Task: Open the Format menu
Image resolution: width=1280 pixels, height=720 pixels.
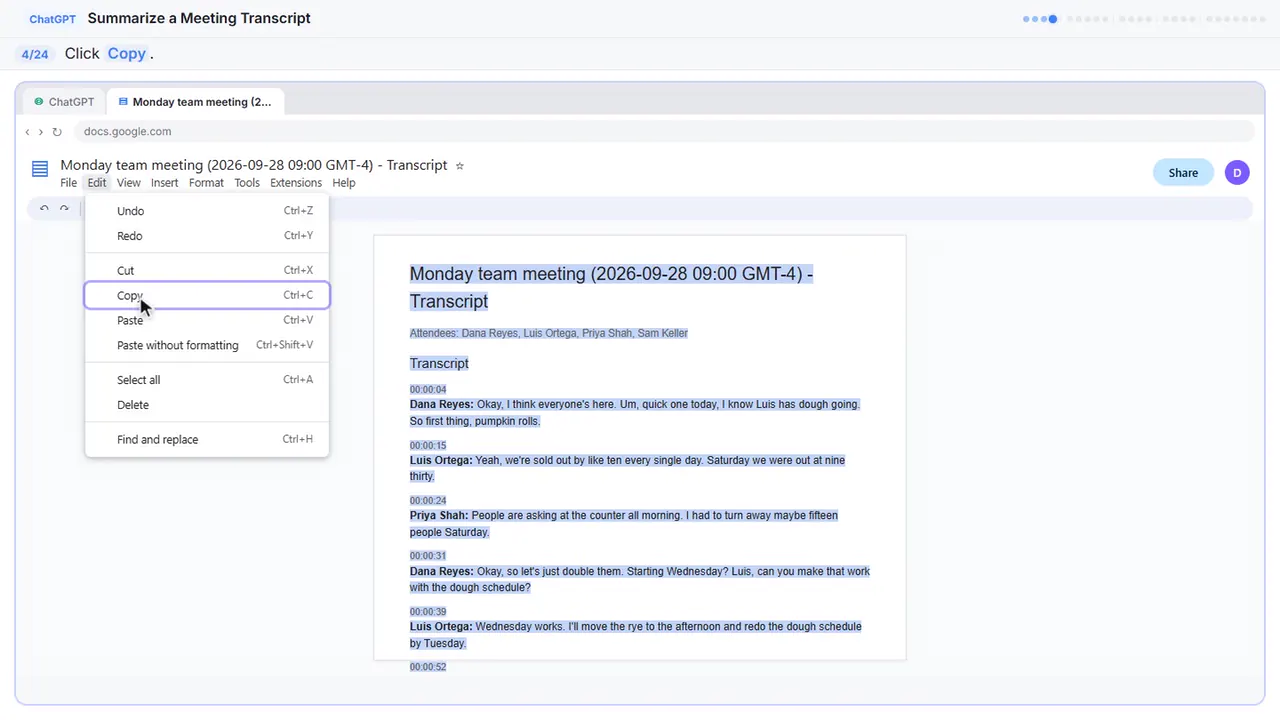Action: (x=206, y=183)
